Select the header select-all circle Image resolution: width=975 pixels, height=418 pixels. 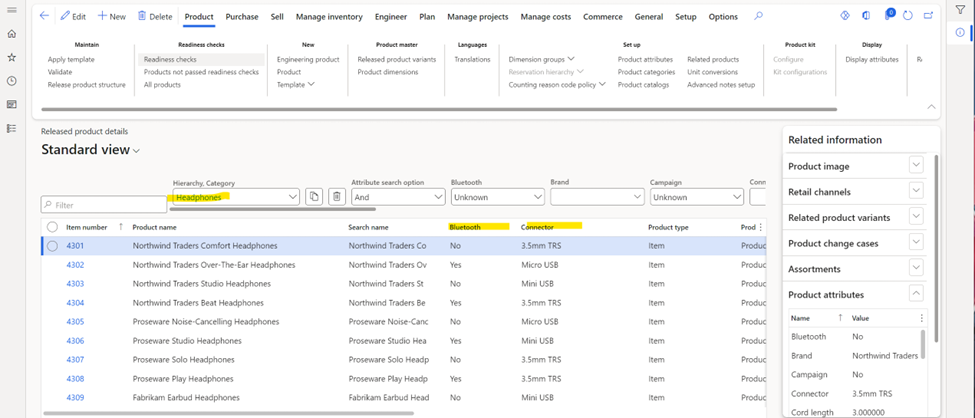(x=52, y=227)
